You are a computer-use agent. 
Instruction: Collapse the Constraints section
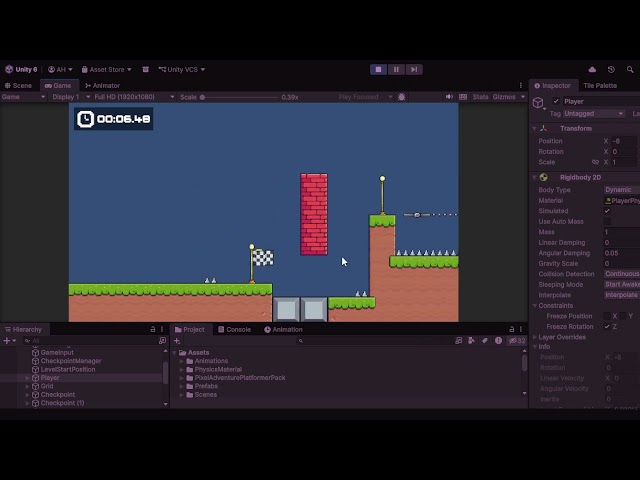coord(534,306)
